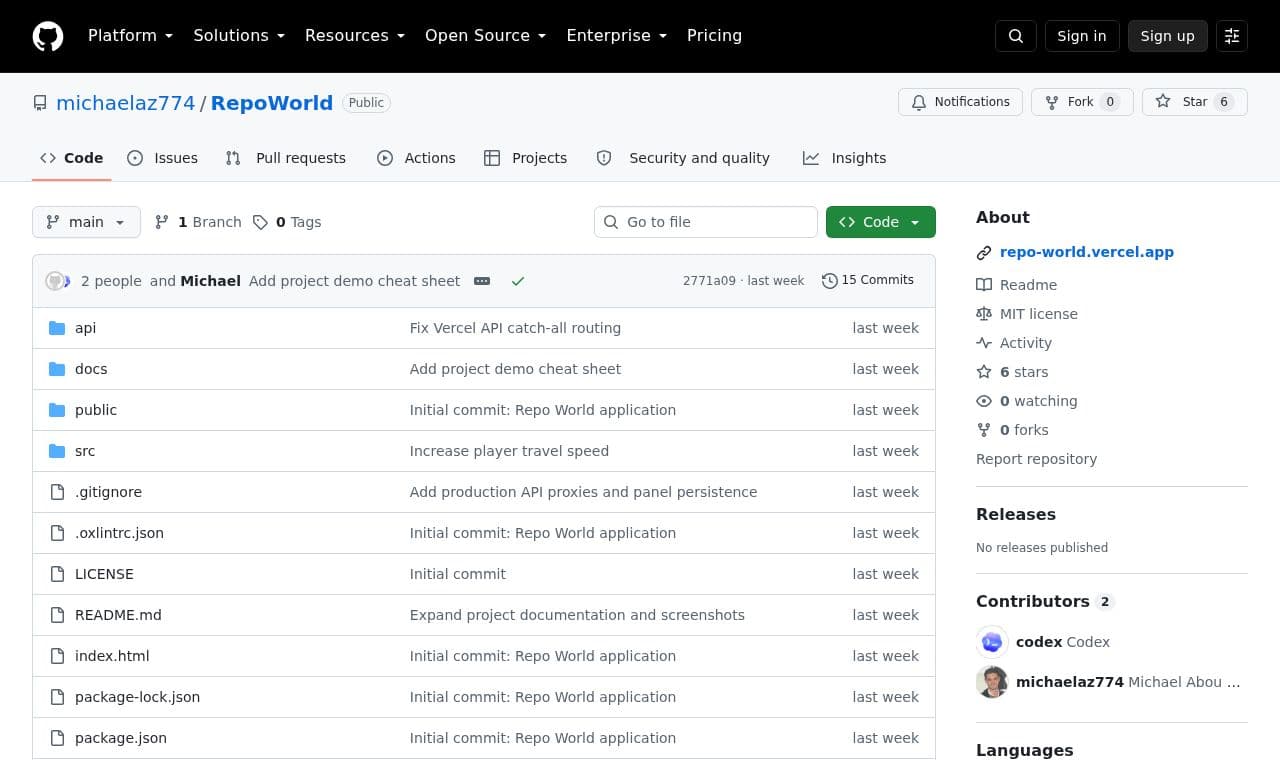Image resolution: width=1280 pixels, height=760 pixels.
Task: Expand the Resources menu
Action: (355, 36)
